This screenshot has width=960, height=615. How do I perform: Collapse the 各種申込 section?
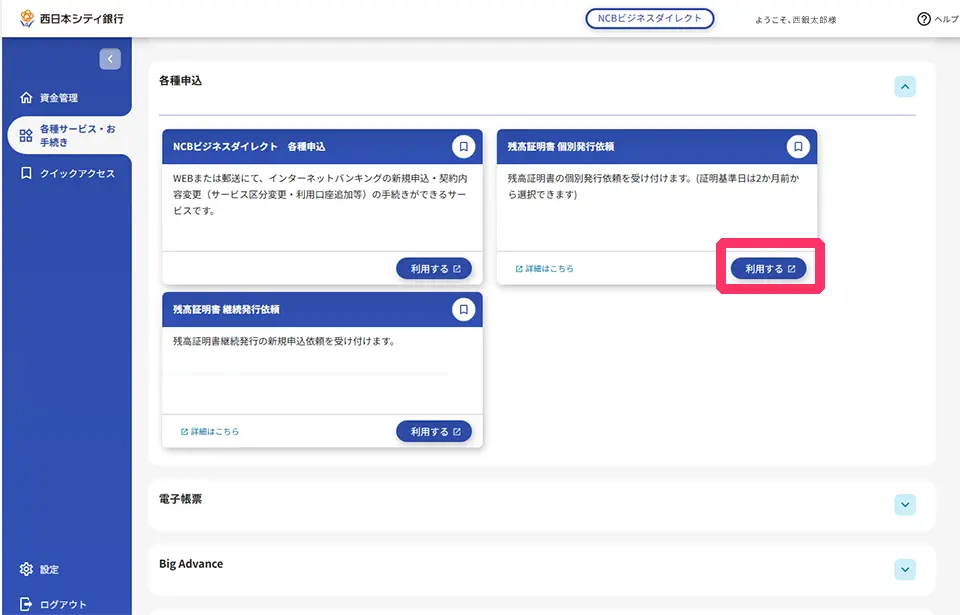[x=905, y=86]
